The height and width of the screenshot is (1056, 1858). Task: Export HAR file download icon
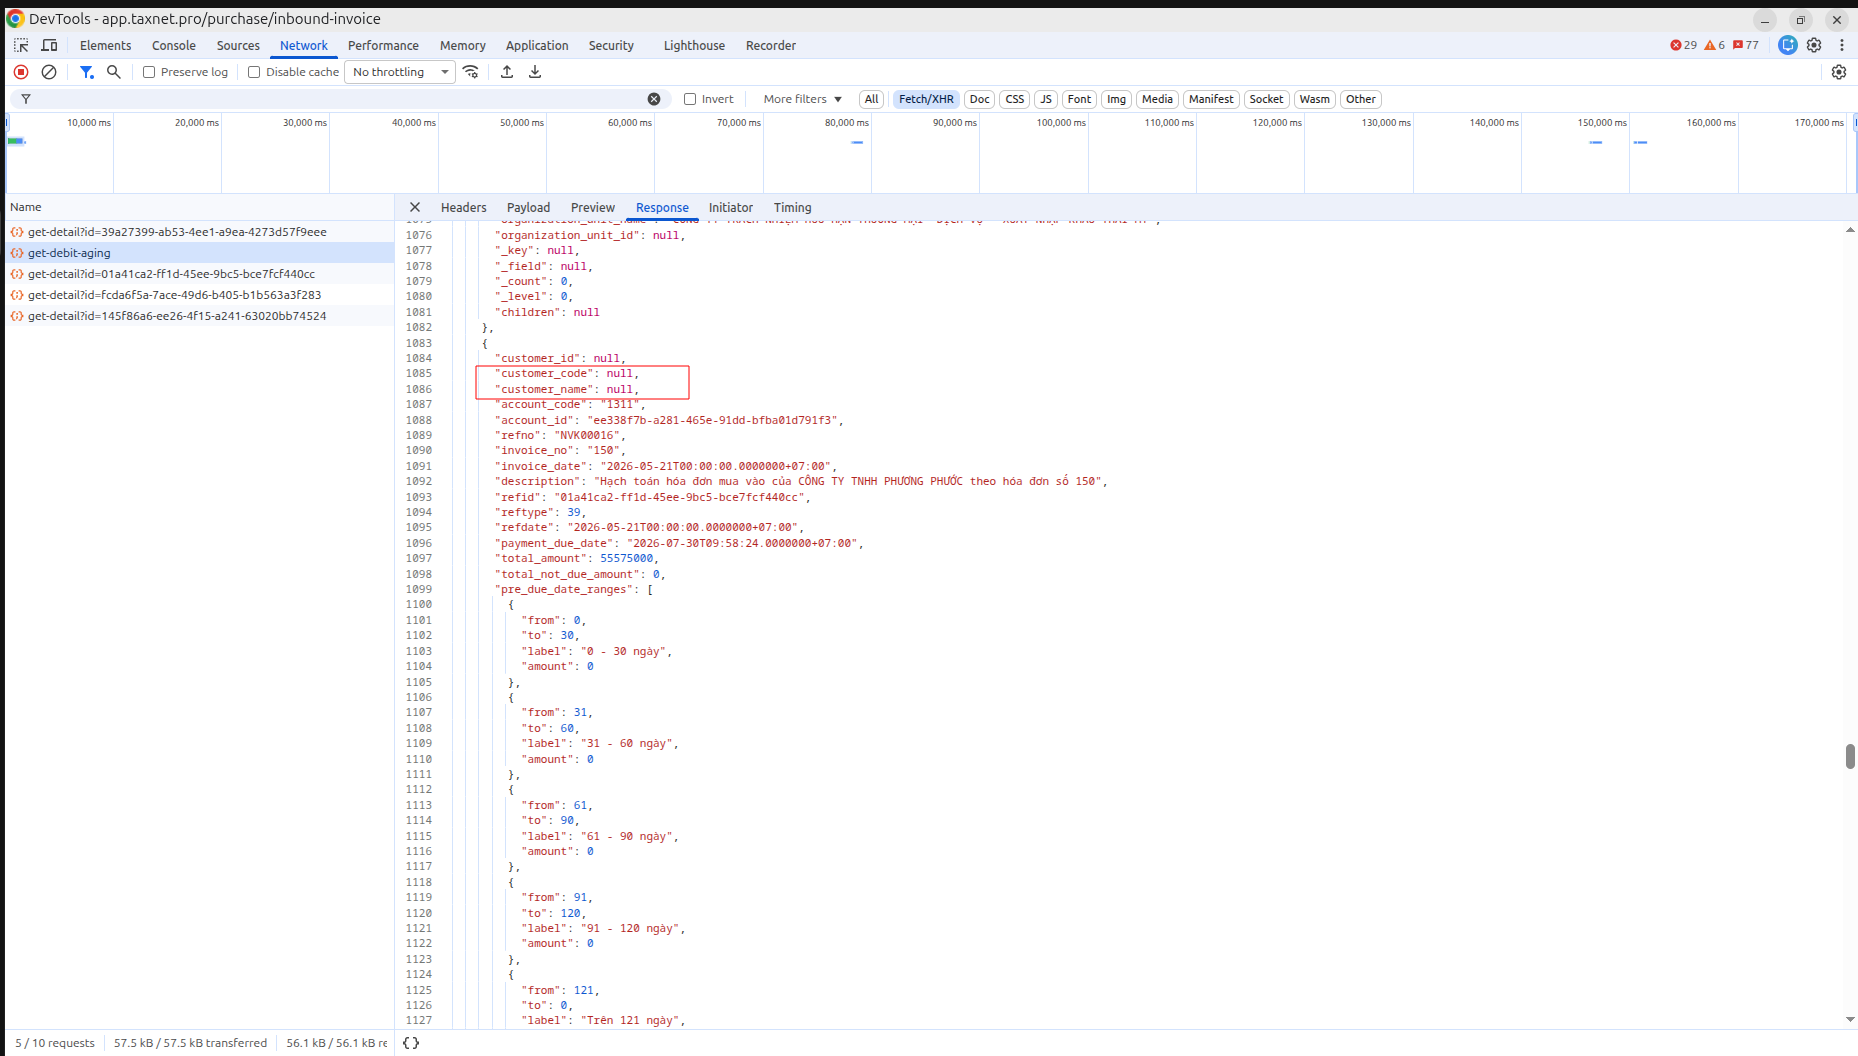(x=535, y=72)
